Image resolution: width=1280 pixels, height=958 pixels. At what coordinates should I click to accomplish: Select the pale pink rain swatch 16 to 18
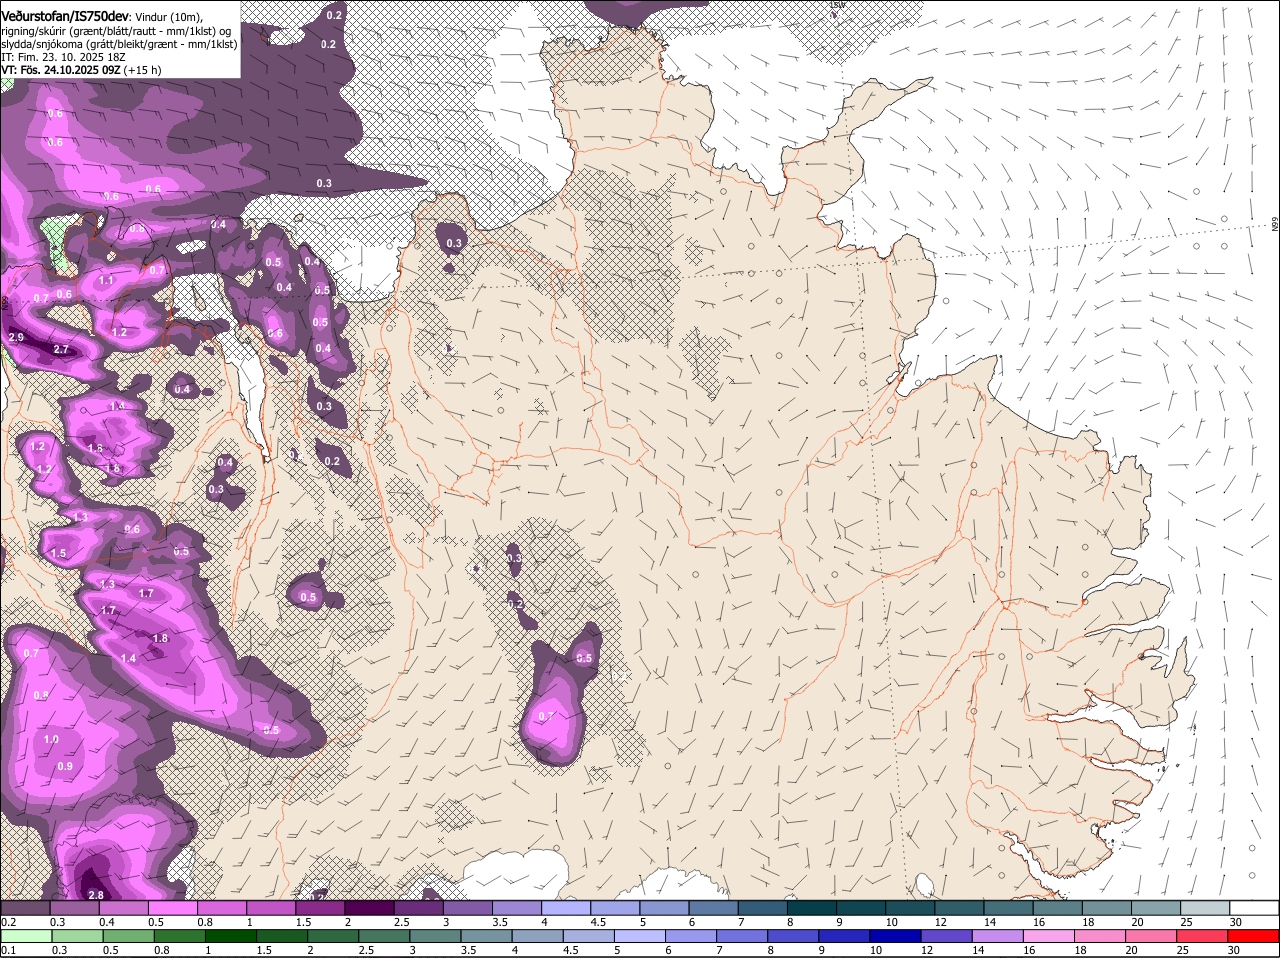(1051, 936)
